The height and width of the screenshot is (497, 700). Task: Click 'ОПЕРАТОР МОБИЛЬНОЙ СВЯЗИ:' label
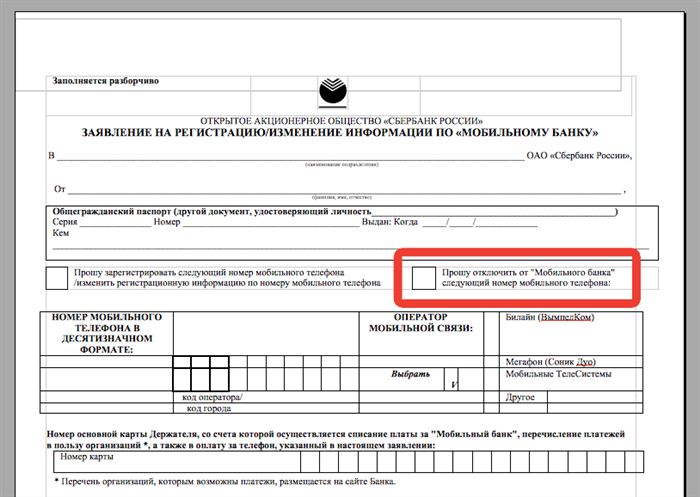[x=421, y=322]
